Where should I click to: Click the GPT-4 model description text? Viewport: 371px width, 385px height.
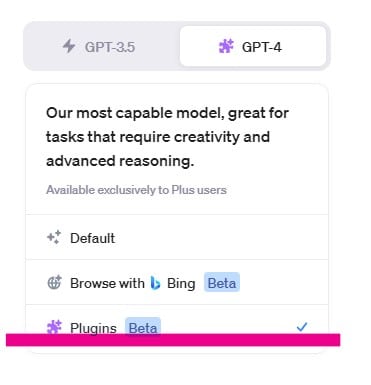167,137
